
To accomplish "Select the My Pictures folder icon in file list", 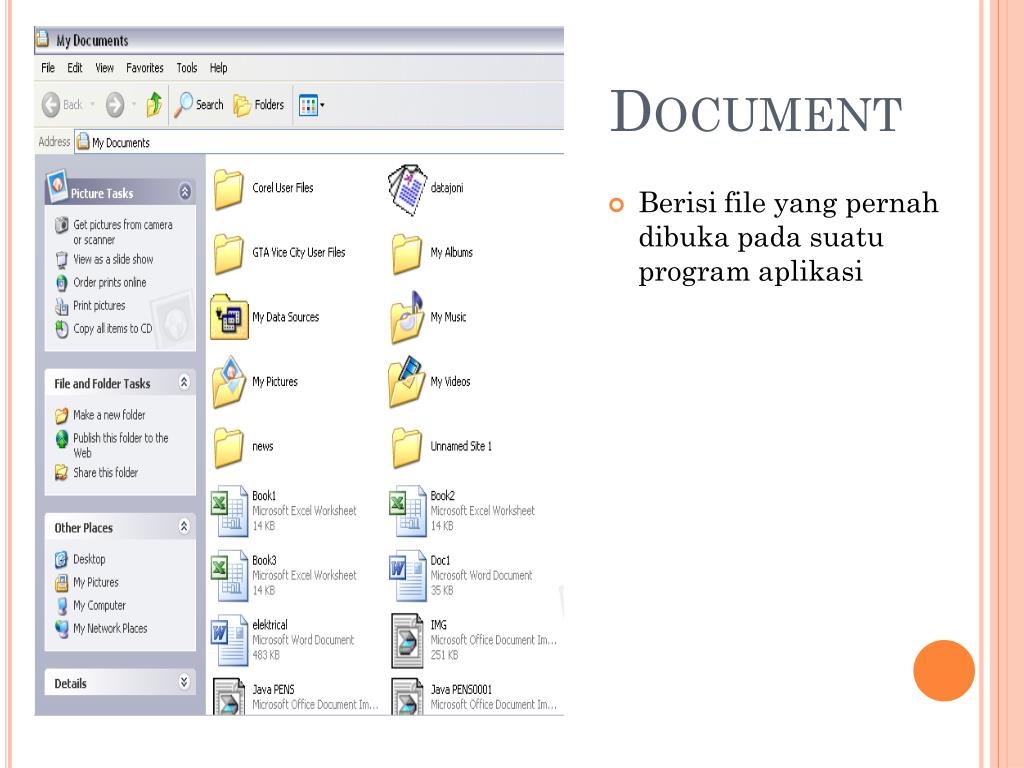I will [x=229, y=381].
